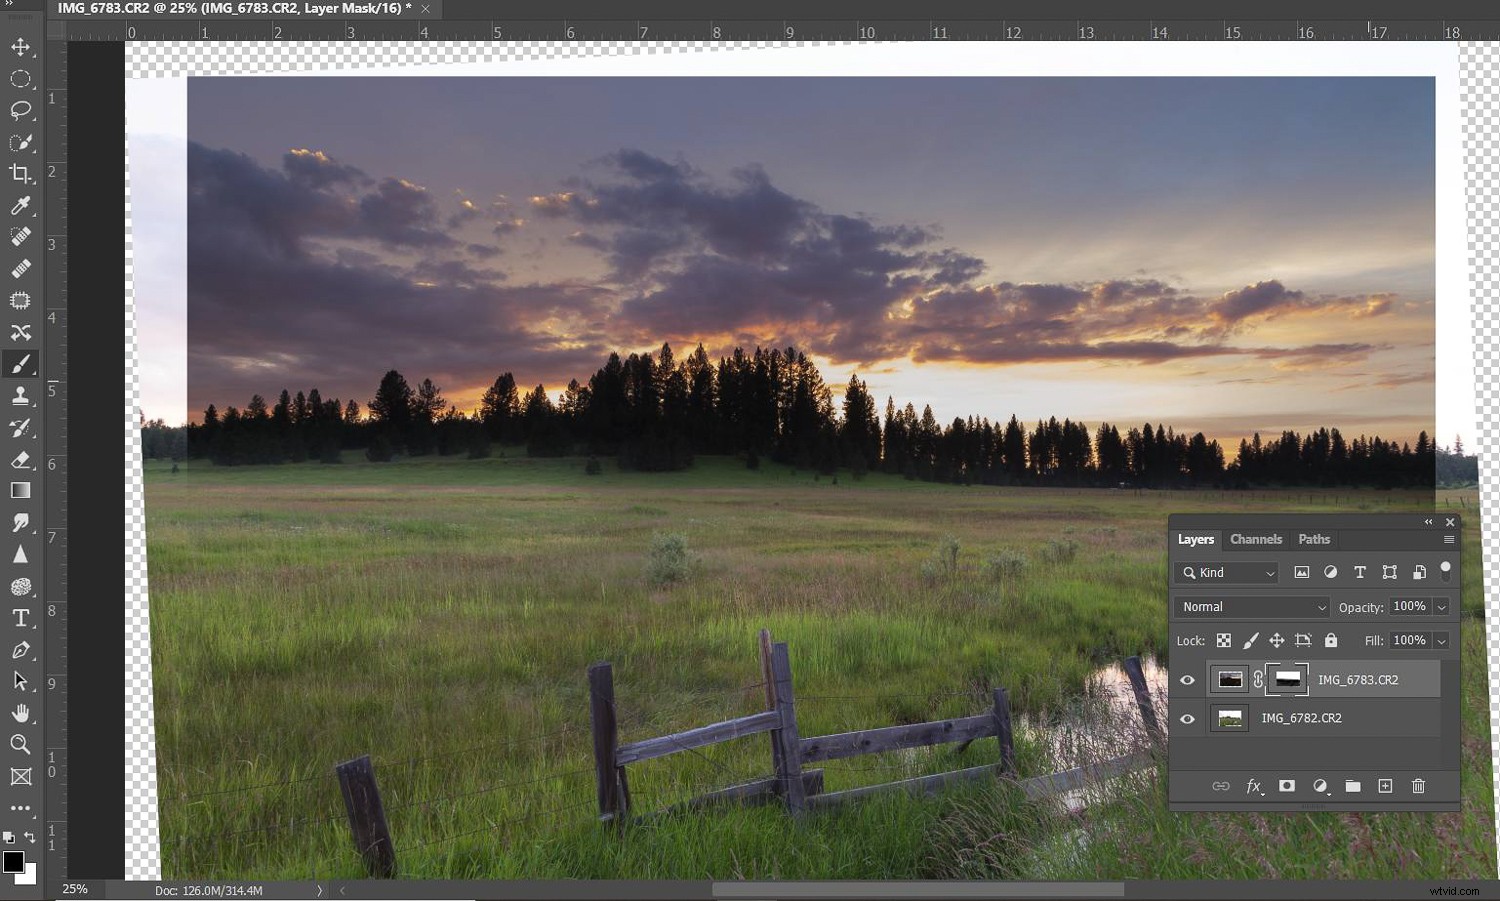Image resolution: width=1500 pixels, height=901 pixels.
Task: Pick the Gradient tool
Action: (21, 490)
